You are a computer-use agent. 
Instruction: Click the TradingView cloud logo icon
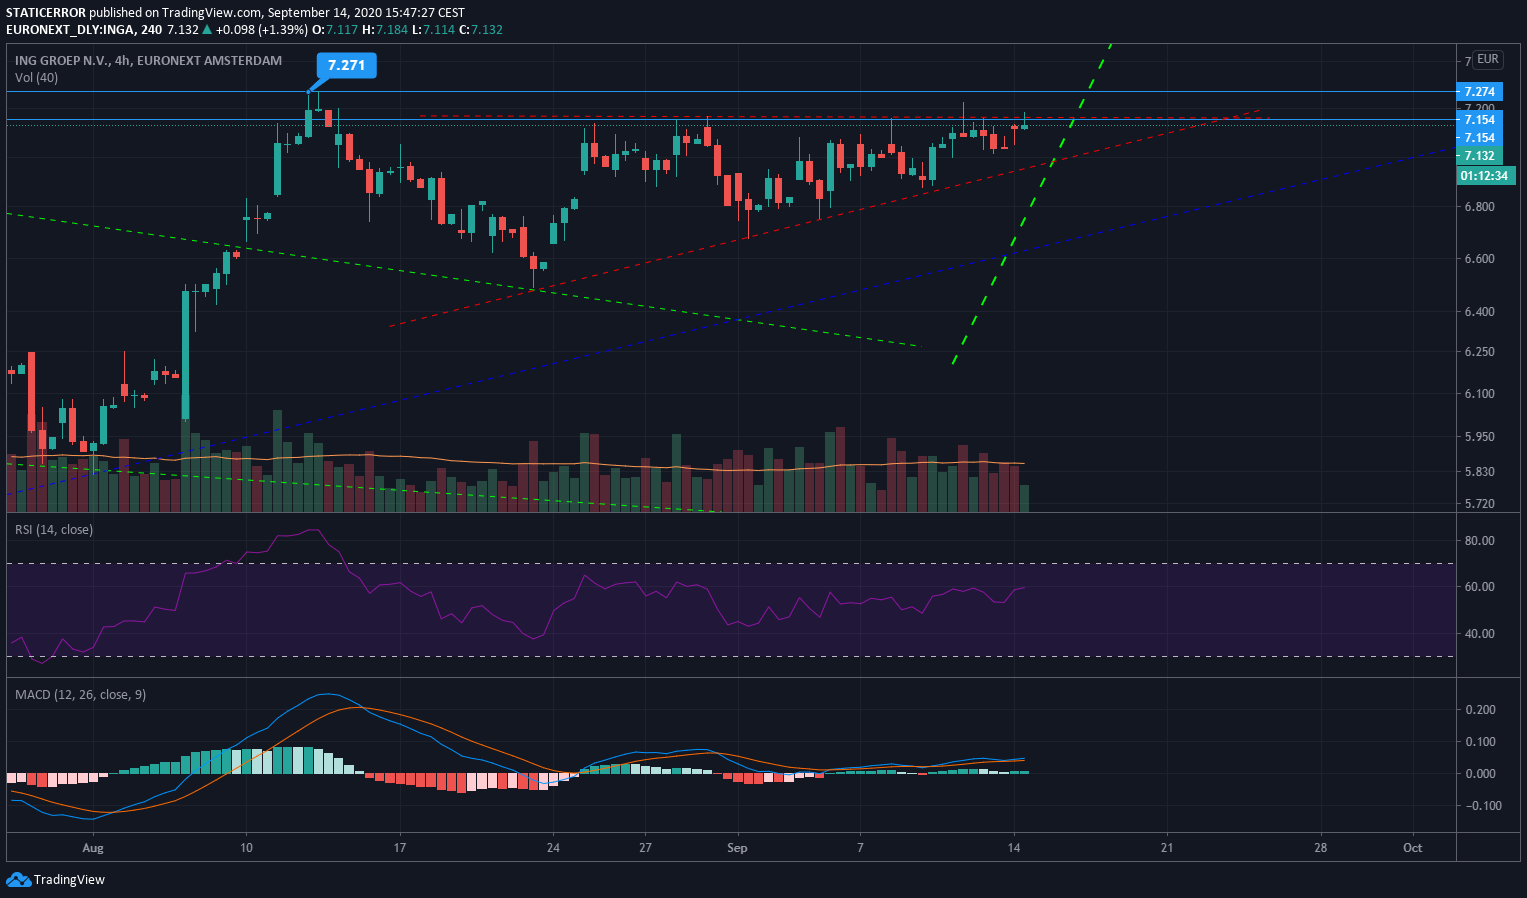(x=18, y=879)
